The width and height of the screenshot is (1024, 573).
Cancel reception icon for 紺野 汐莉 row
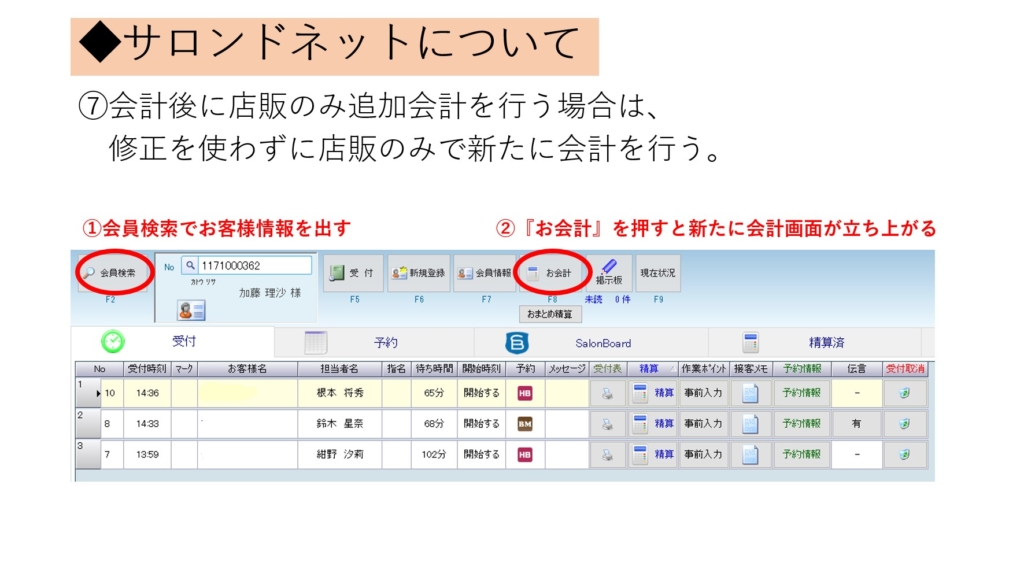[904, 455]
